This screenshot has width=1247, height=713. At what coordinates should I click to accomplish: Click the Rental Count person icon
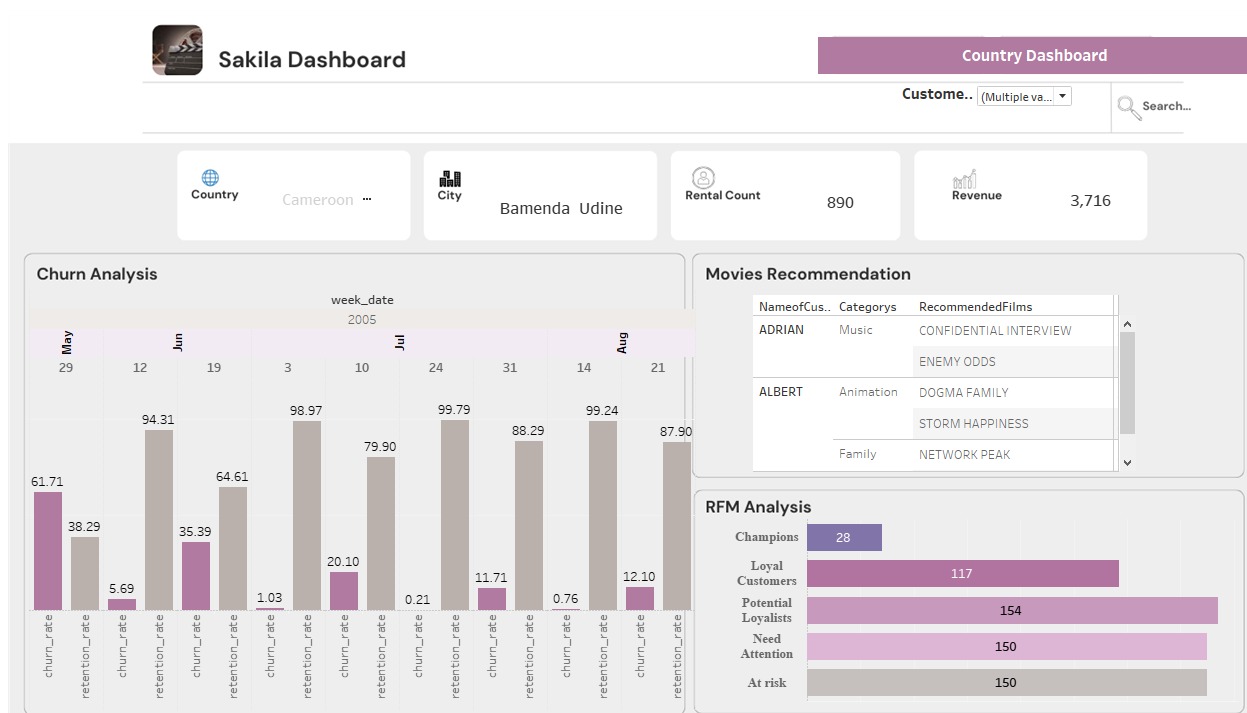click(703, 178)
